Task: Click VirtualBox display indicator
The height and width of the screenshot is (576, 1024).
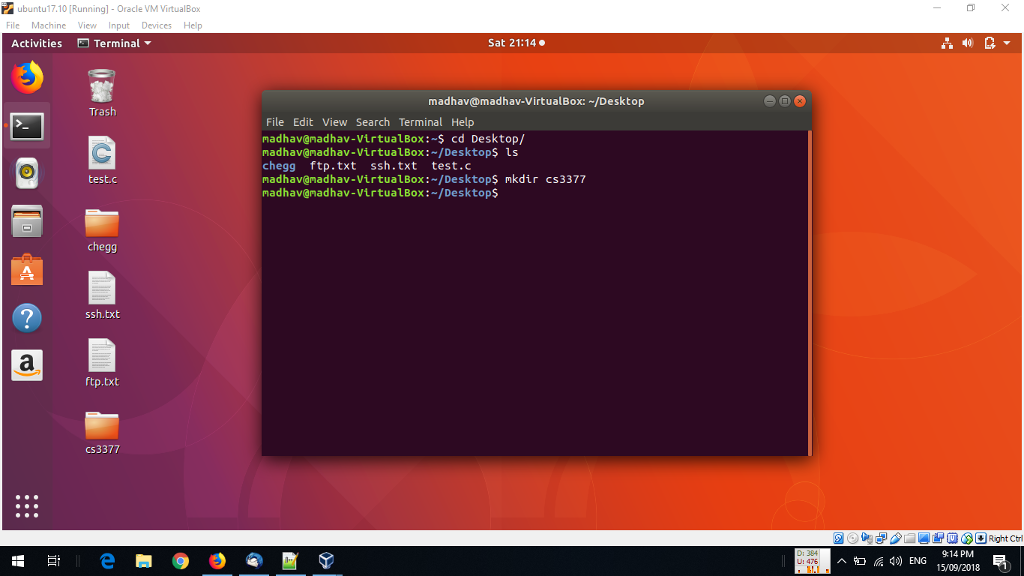Action: (x=924, y=538)
